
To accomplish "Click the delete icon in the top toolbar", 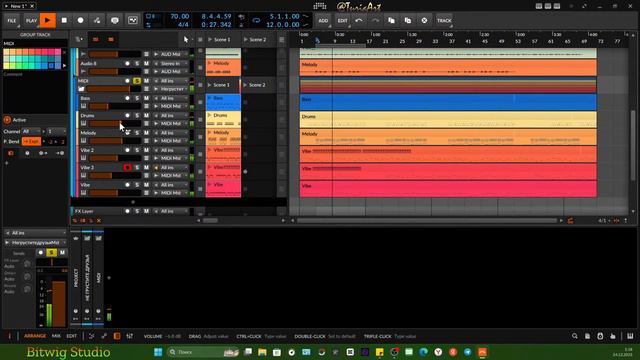I will coord(424,20).
